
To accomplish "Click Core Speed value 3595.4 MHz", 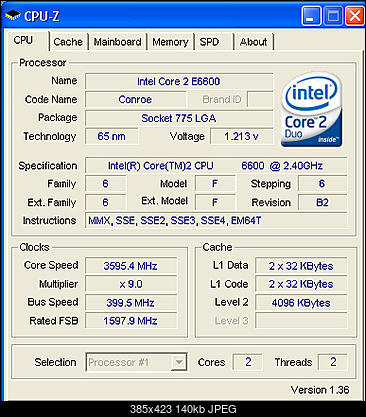I will coord(131,266).
